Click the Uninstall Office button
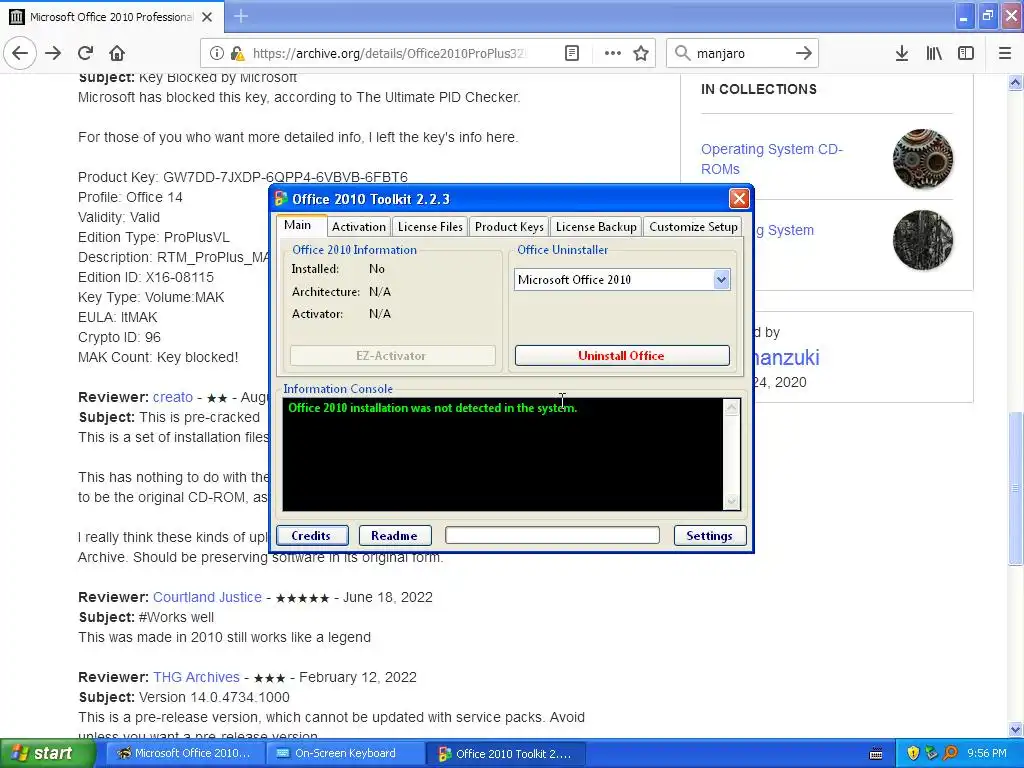Screen dimensions: 1024x768 click(622, 355)
